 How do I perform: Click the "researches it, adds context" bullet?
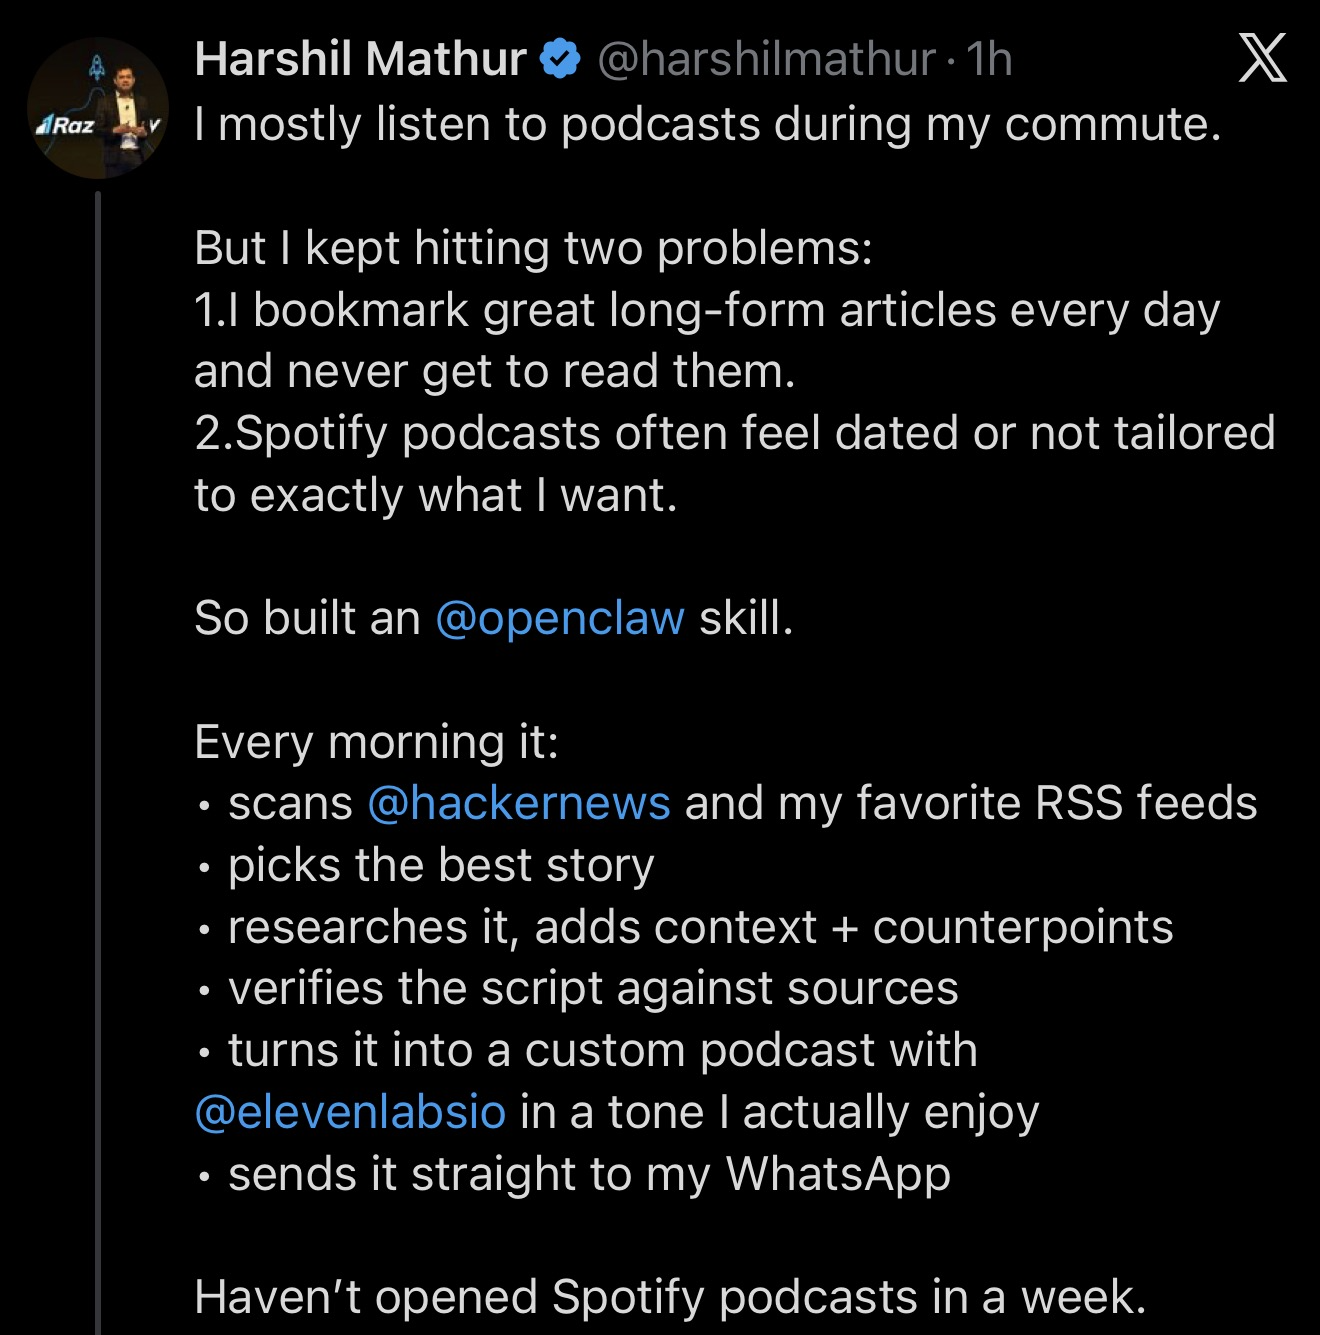tap(700, 927)
